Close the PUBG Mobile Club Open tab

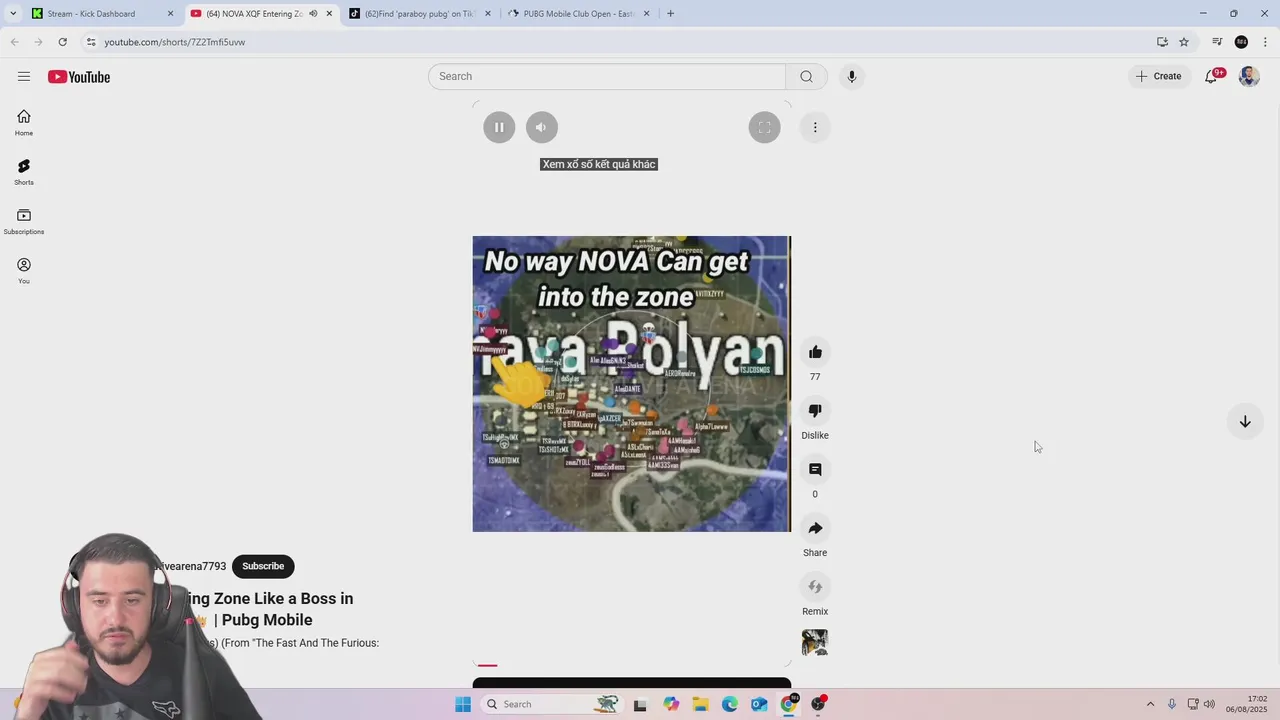[646, 14]
